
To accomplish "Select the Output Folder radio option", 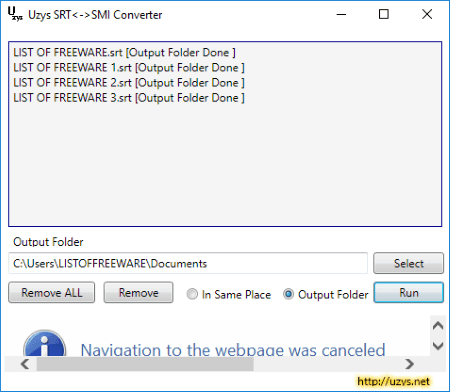I will coord(288,294).
